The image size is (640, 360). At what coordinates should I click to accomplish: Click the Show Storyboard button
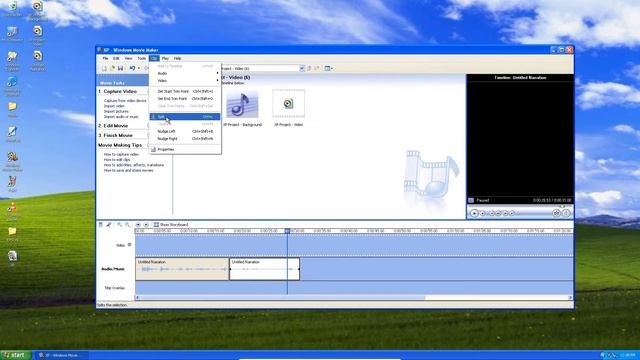click(171, 225)
